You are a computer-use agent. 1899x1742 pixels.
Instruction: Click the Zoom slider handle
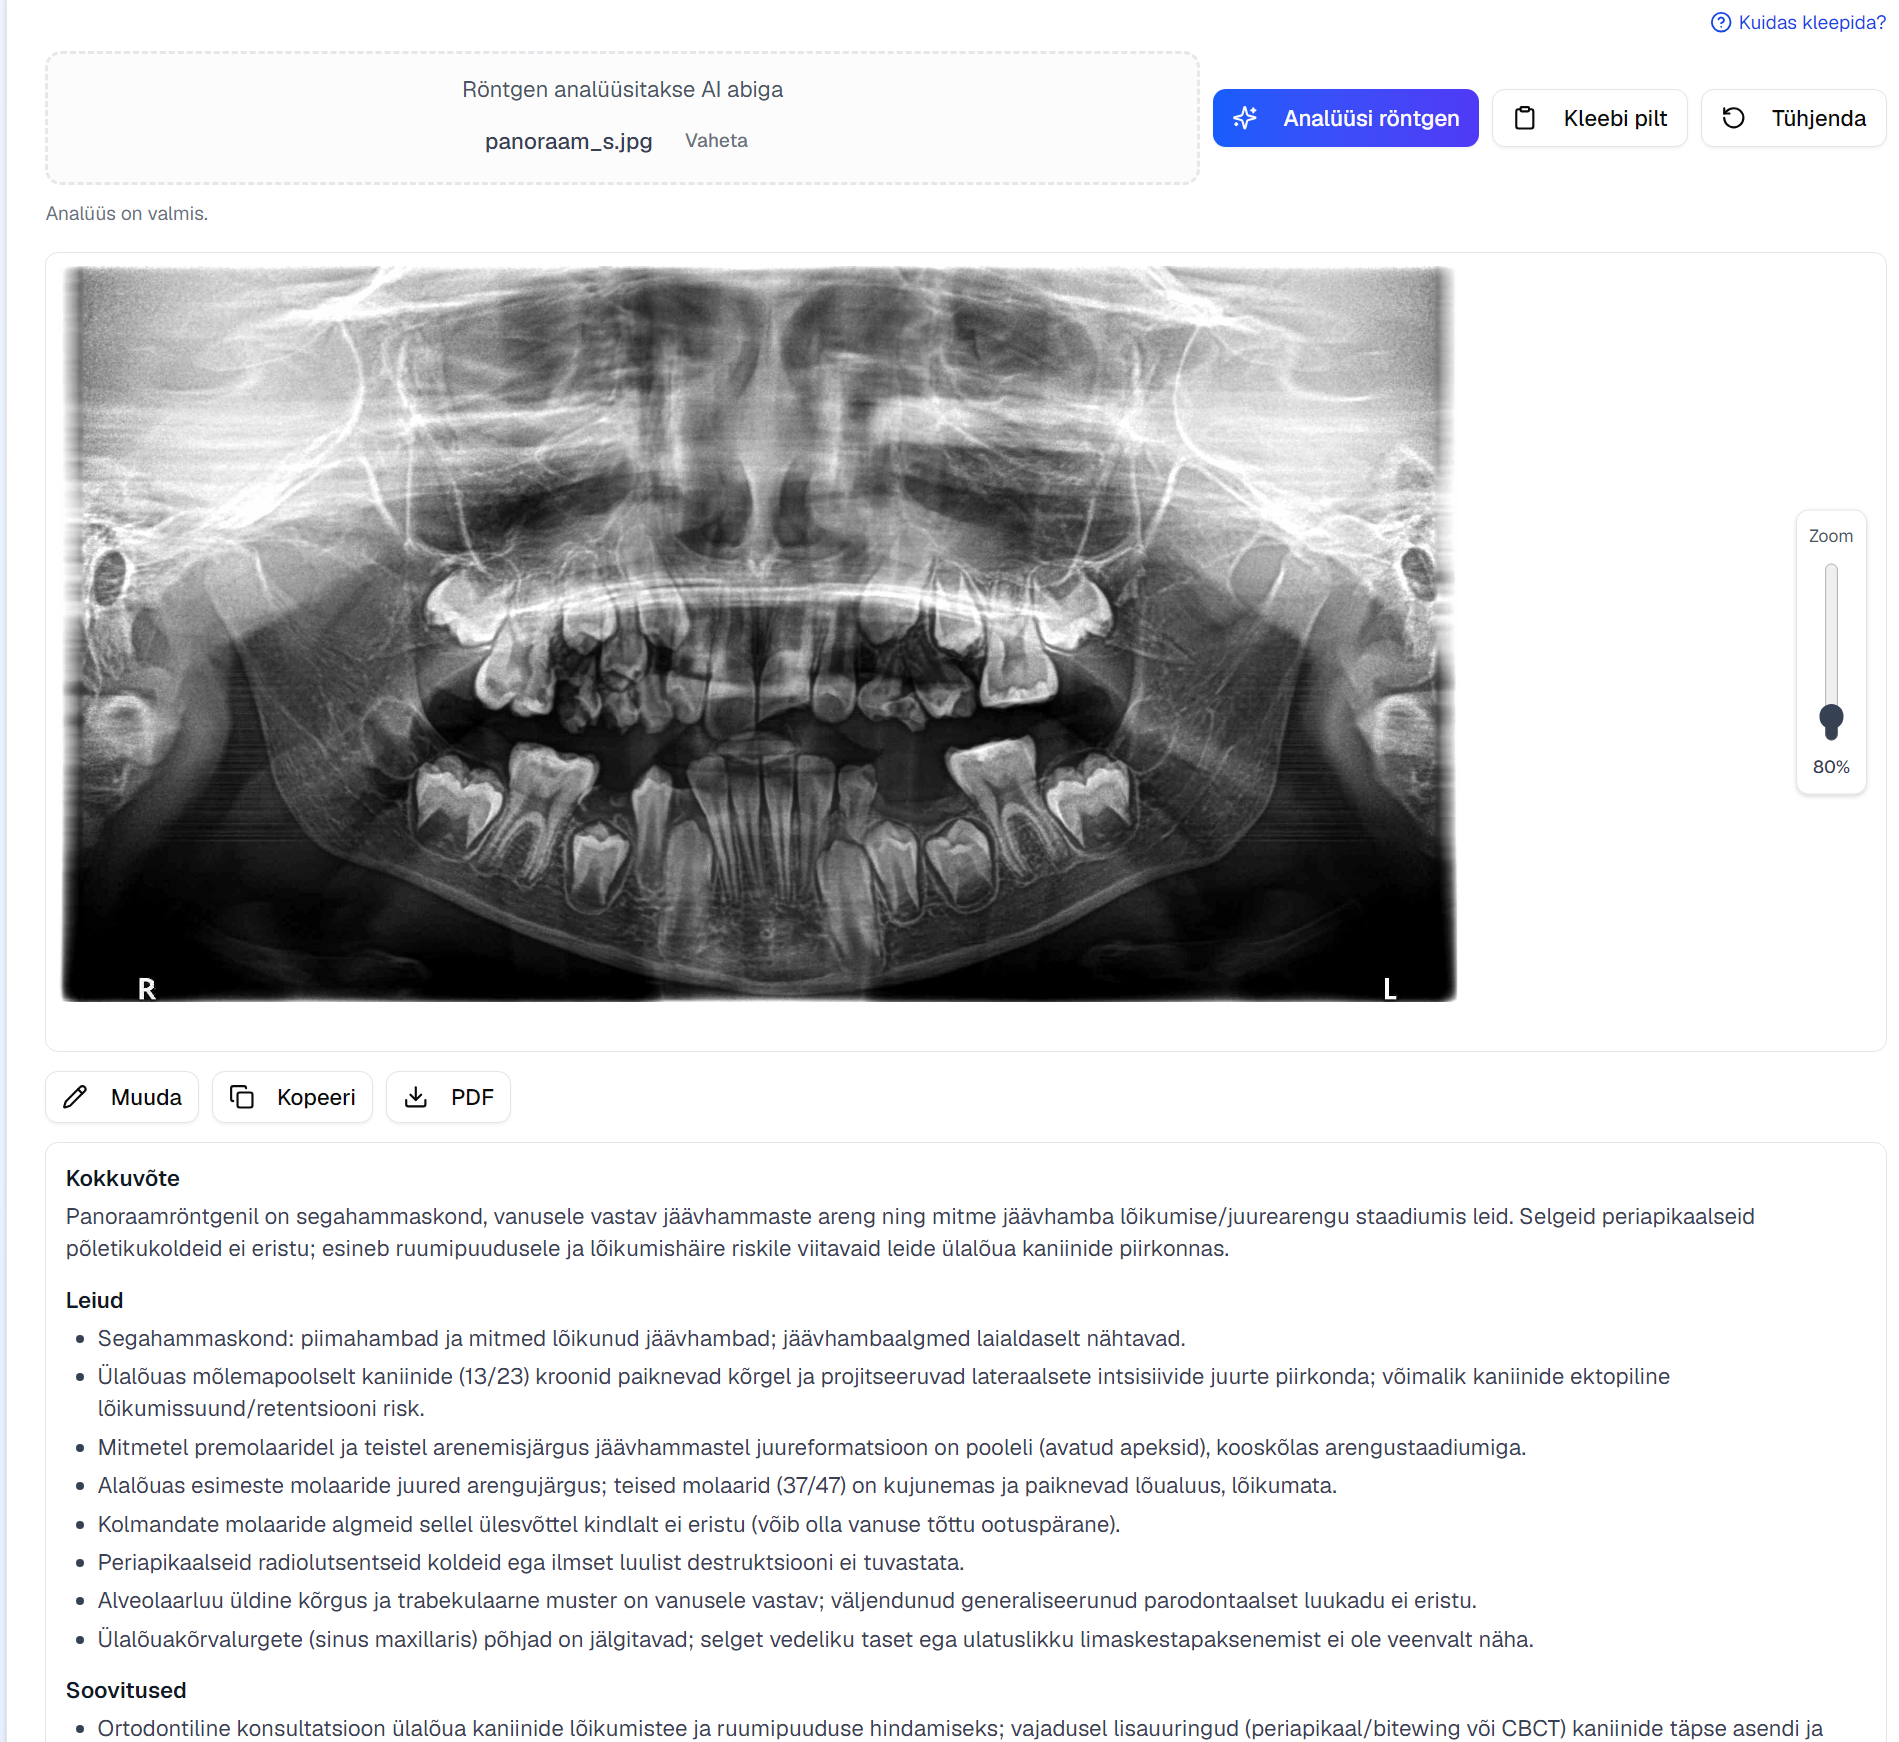(1831, 719)
